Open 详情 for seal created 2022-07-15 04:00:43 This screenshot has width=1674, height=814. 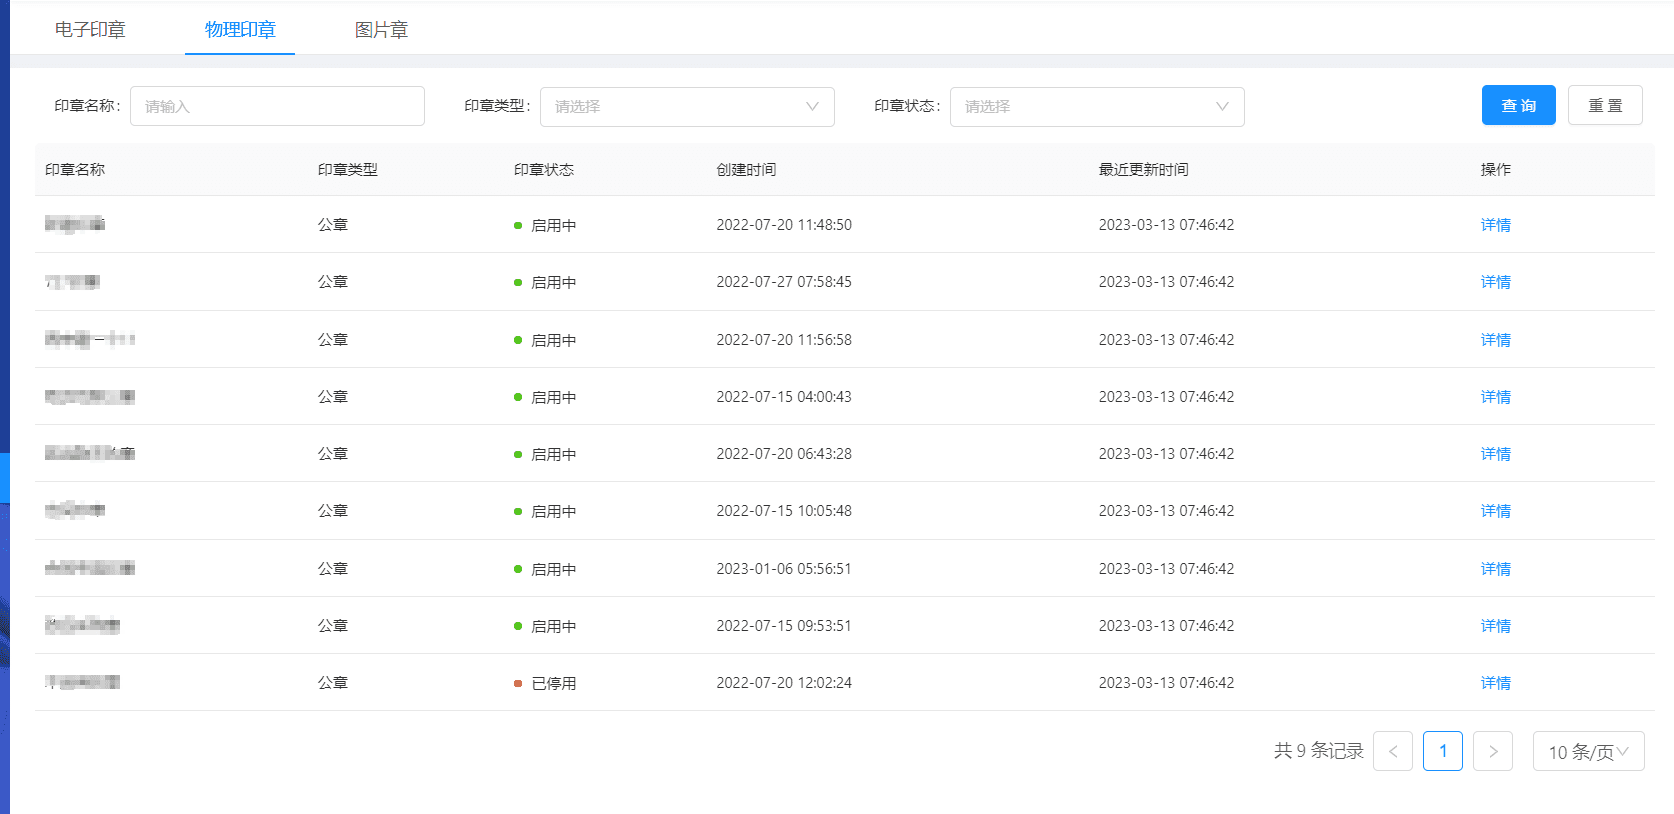[x=1496, y=397]
